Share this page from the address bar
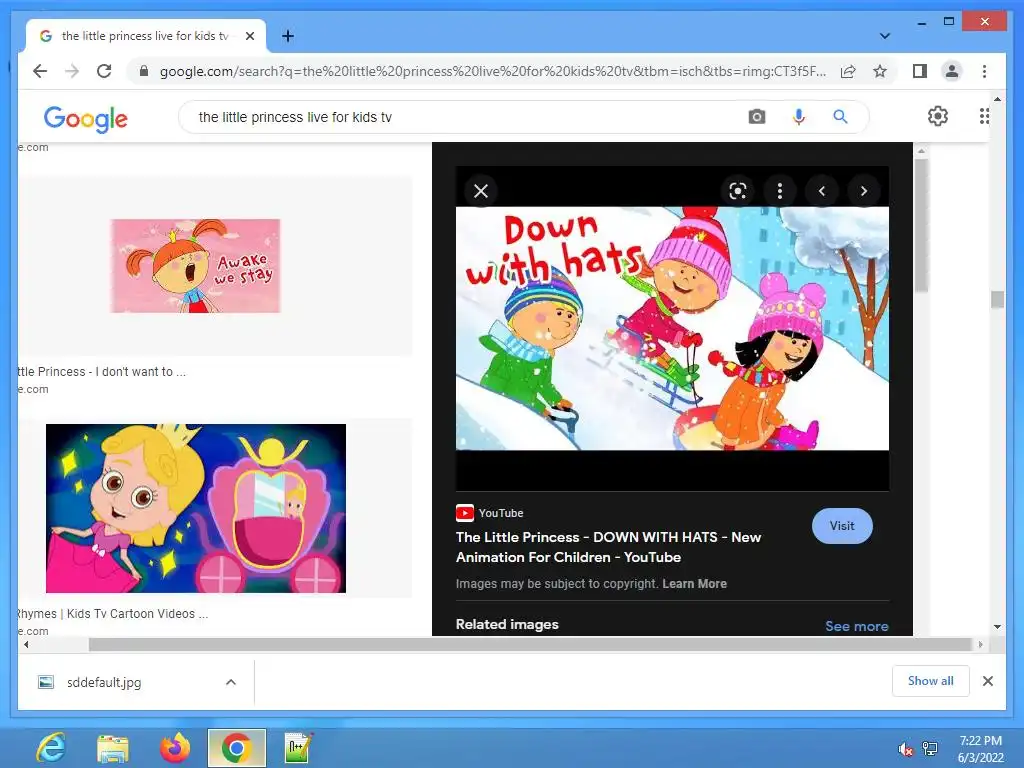1024x768 pixels. pyautogui.click(x=848, y=71)
